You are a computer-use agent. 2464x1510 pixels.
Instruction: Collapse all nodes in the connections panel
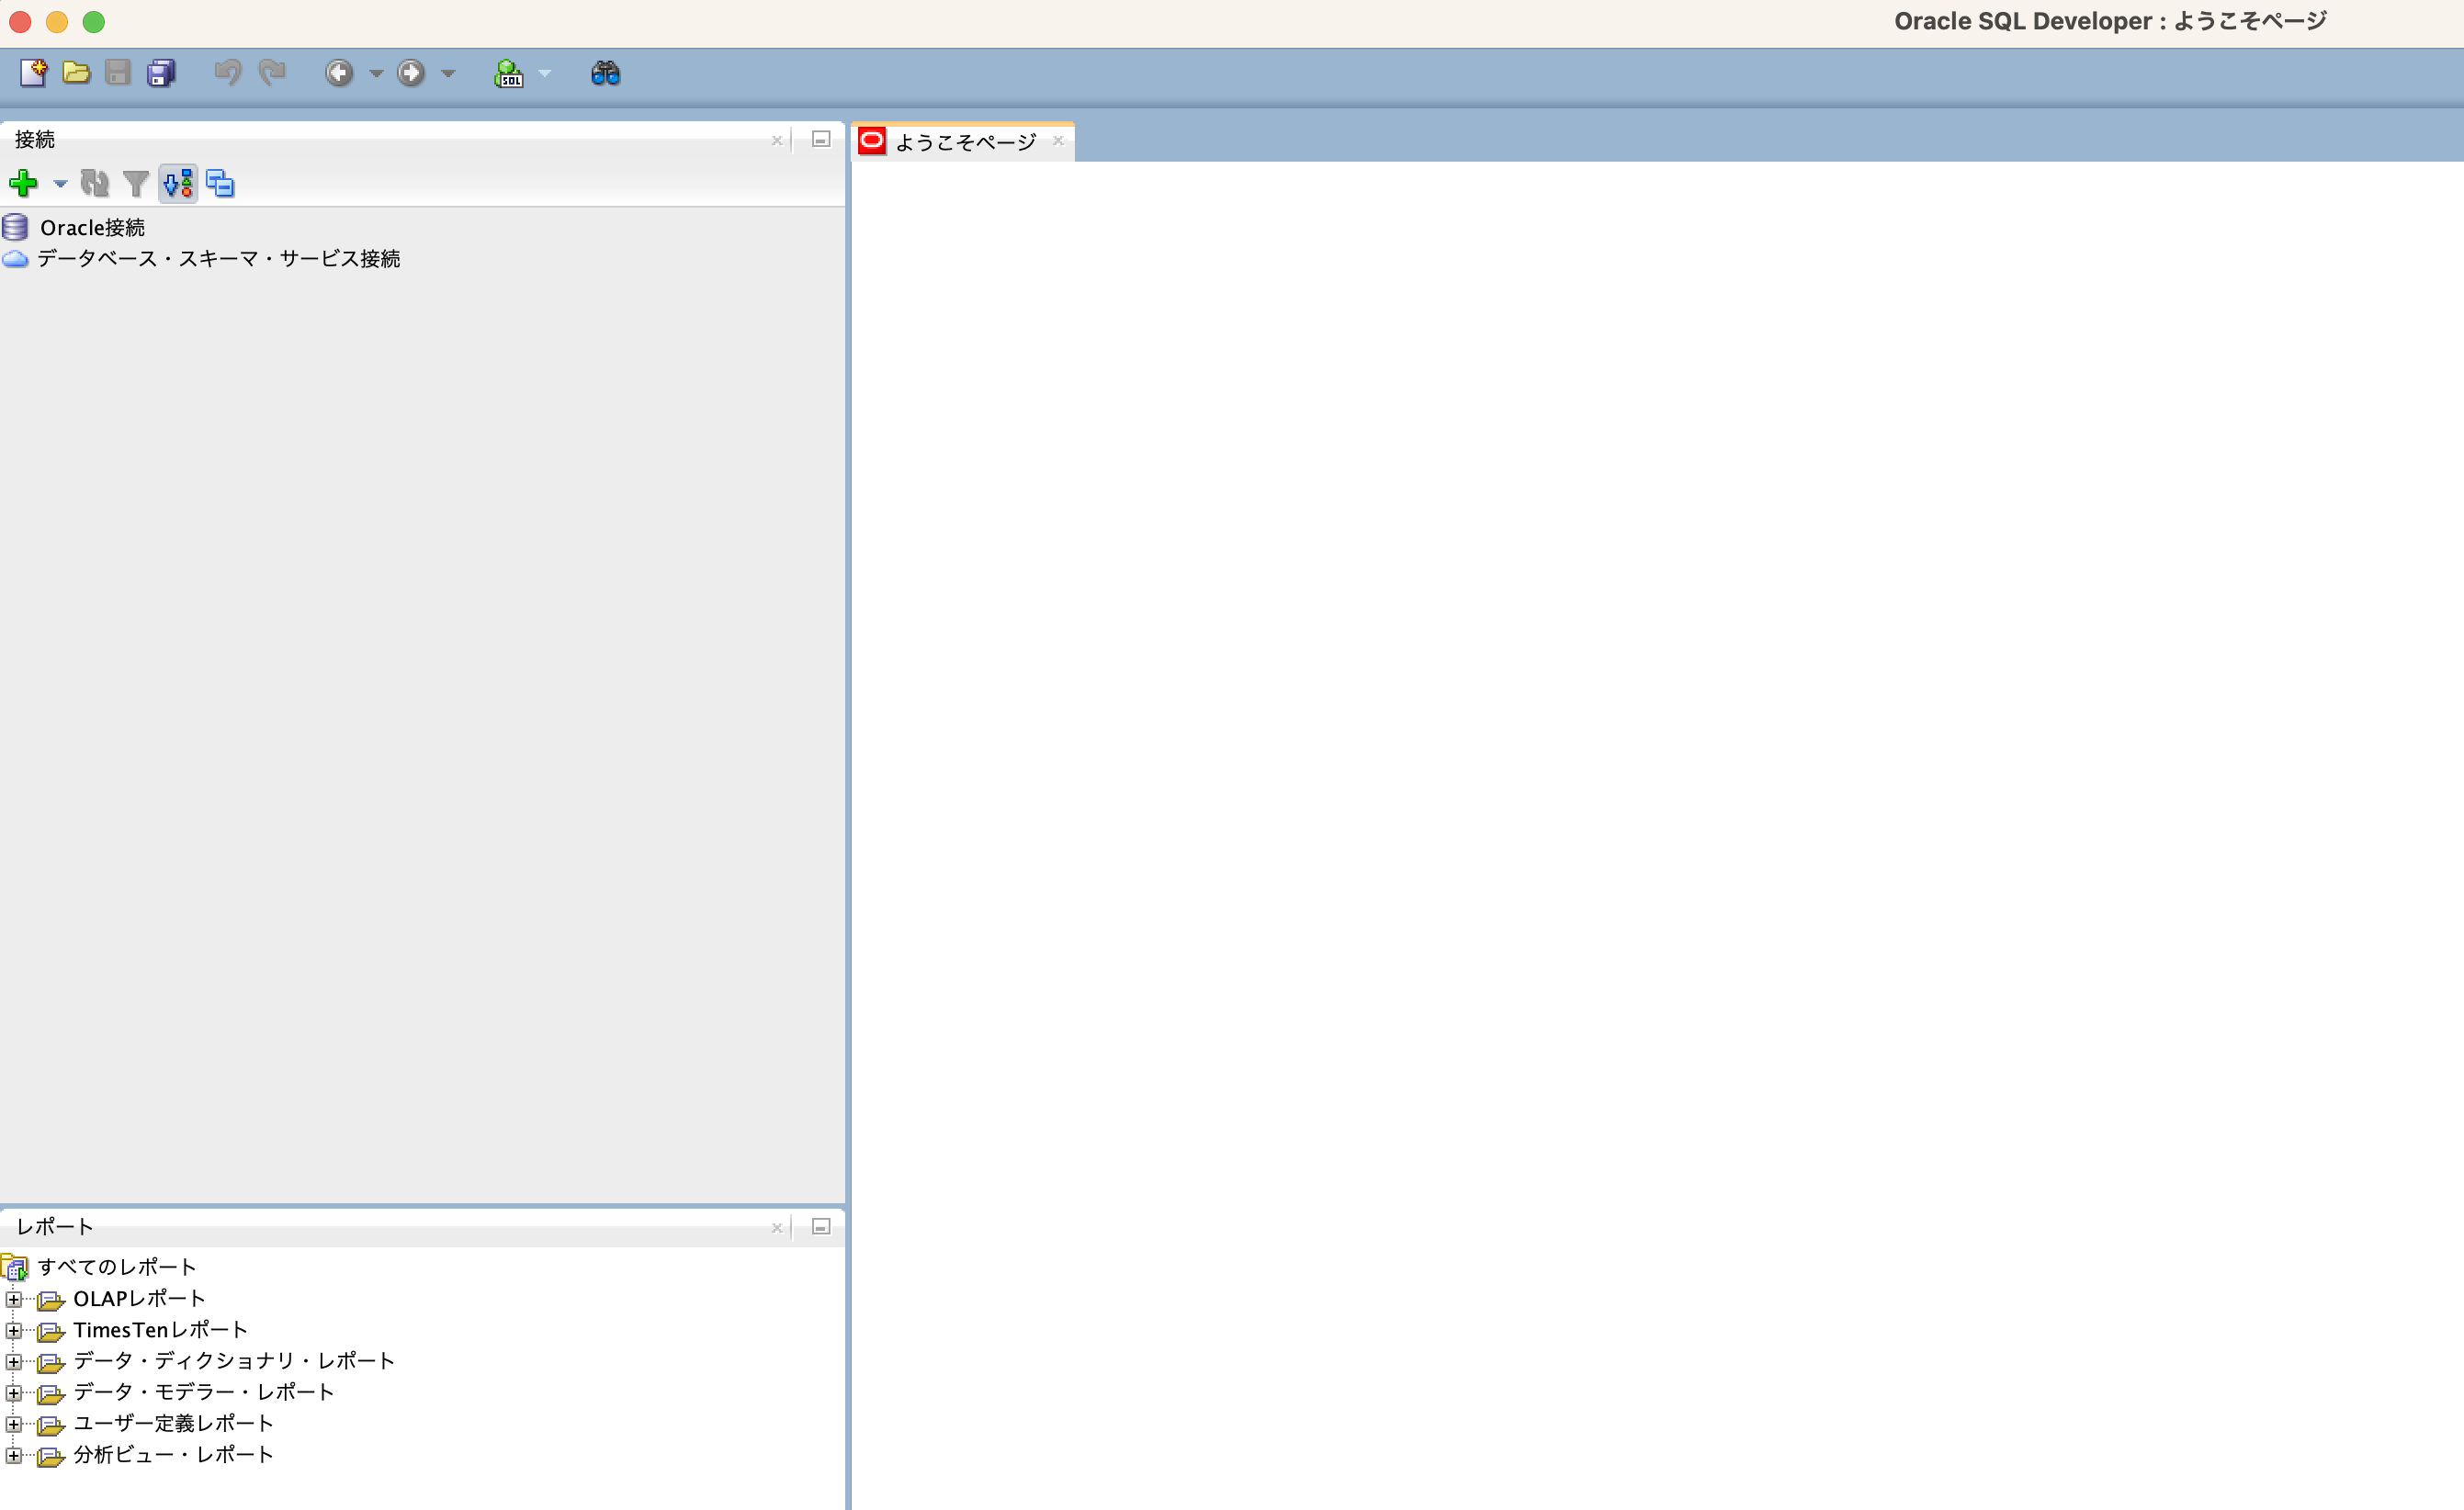click(221, 184)
